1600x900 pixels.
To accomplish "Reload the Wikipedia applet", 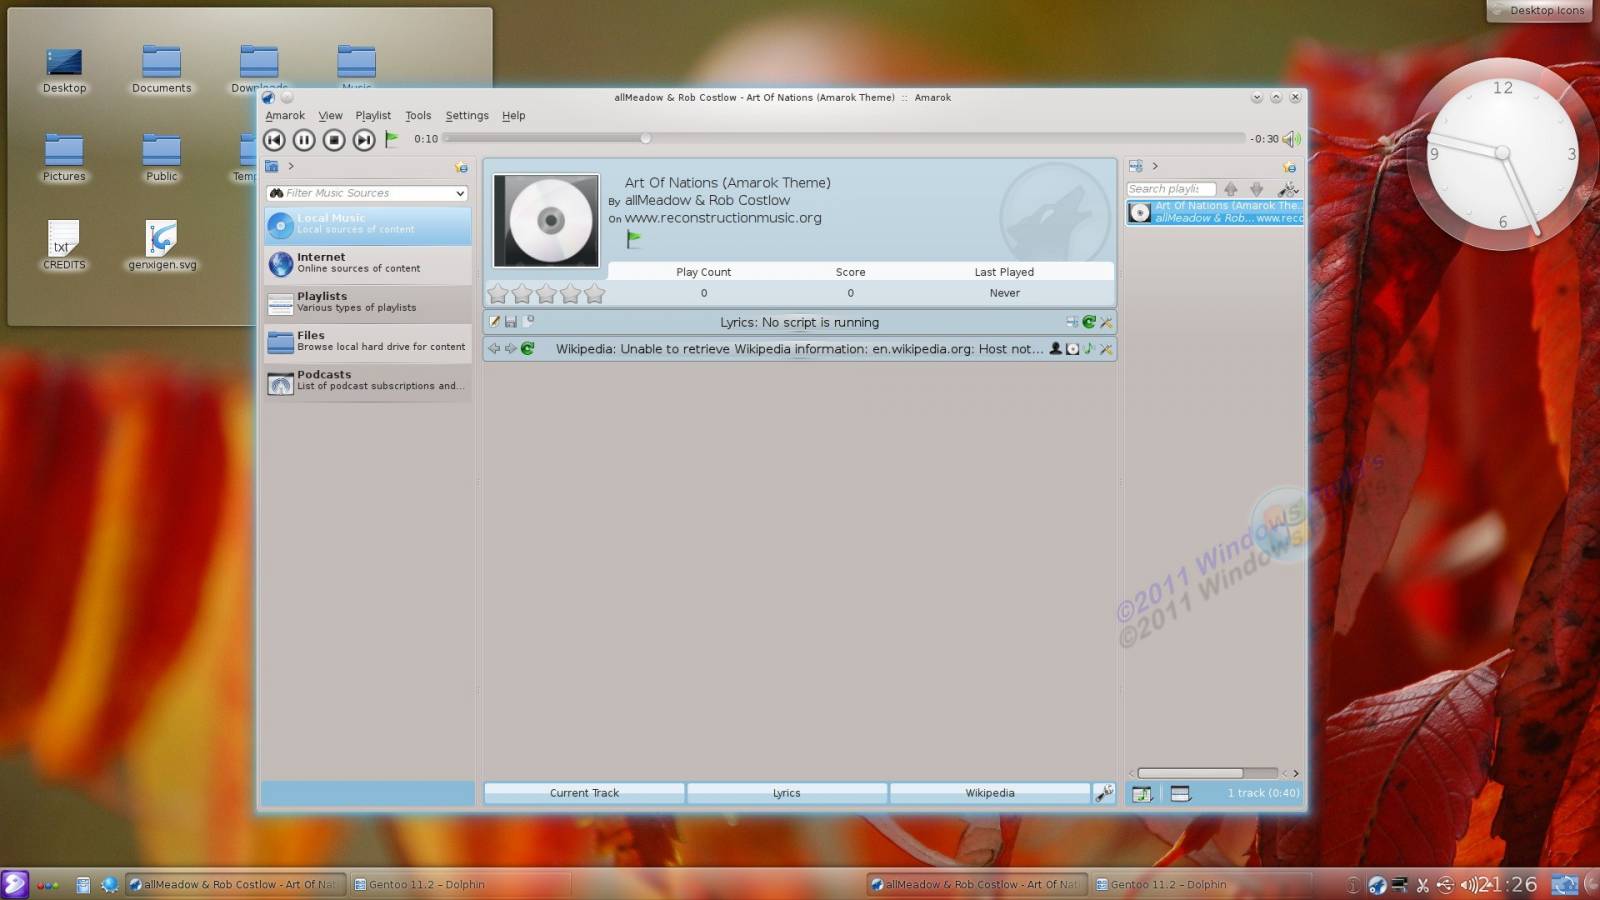I will [x=527, y=349].
